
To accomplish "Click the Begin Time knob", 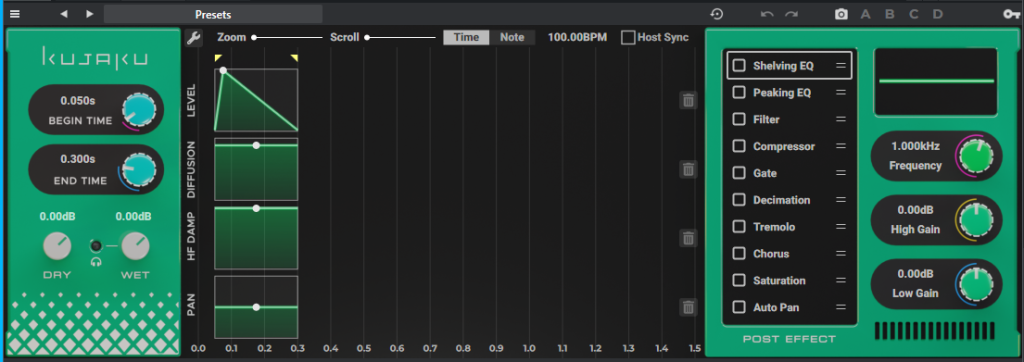I will pos(139,110).
